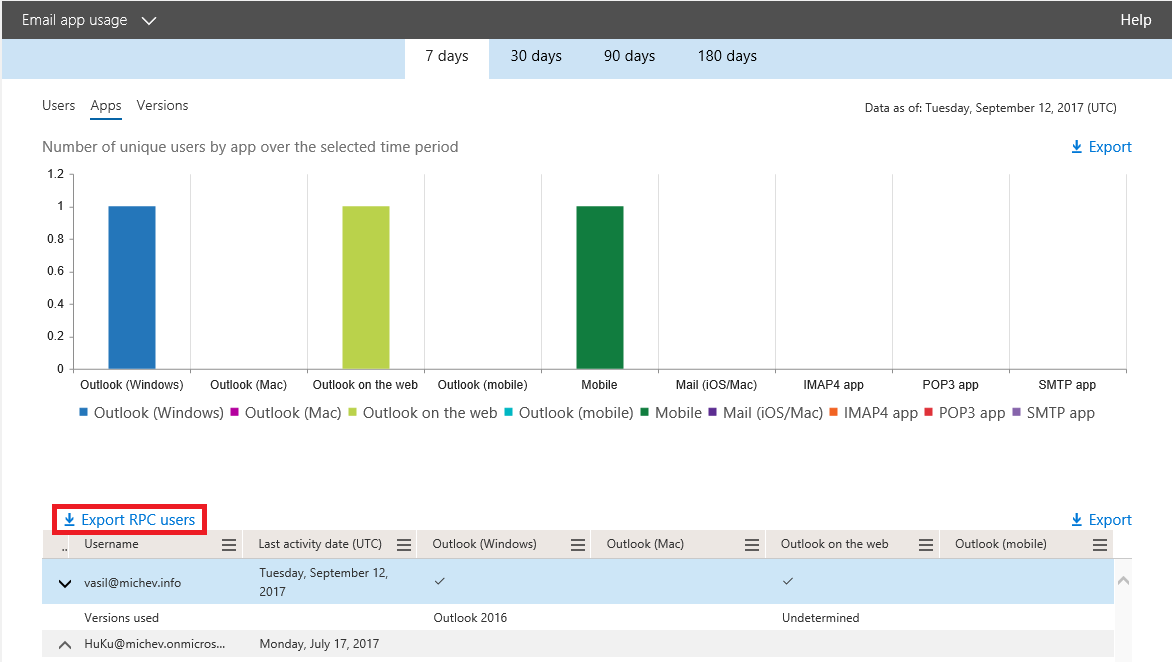
Task: Click Export RPC users
Action: [x=129, y=519]
